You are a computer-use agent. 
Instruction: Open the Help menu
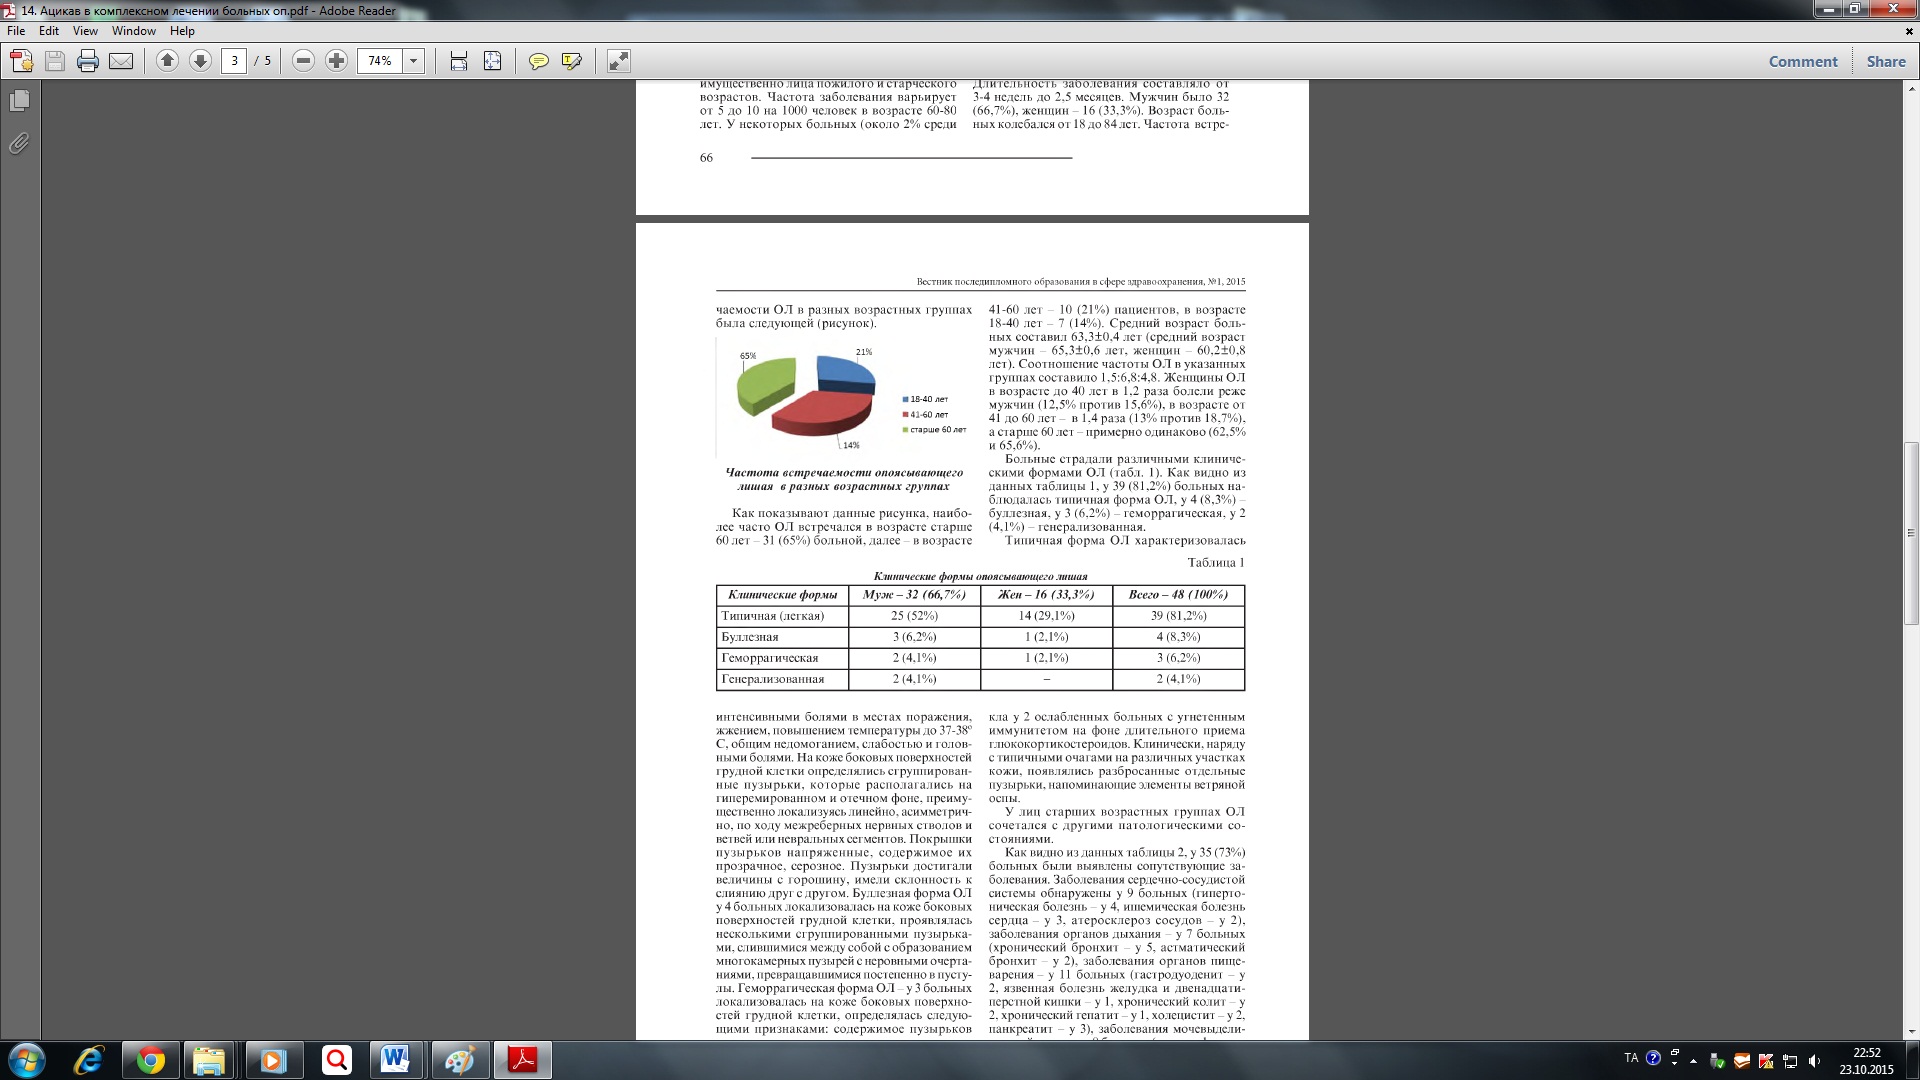182,31
